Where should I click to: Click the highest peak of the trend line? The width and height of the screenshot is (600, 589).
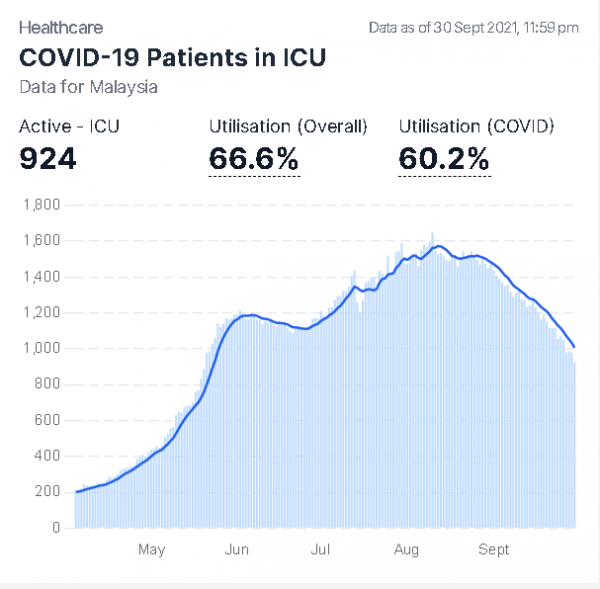438,246
